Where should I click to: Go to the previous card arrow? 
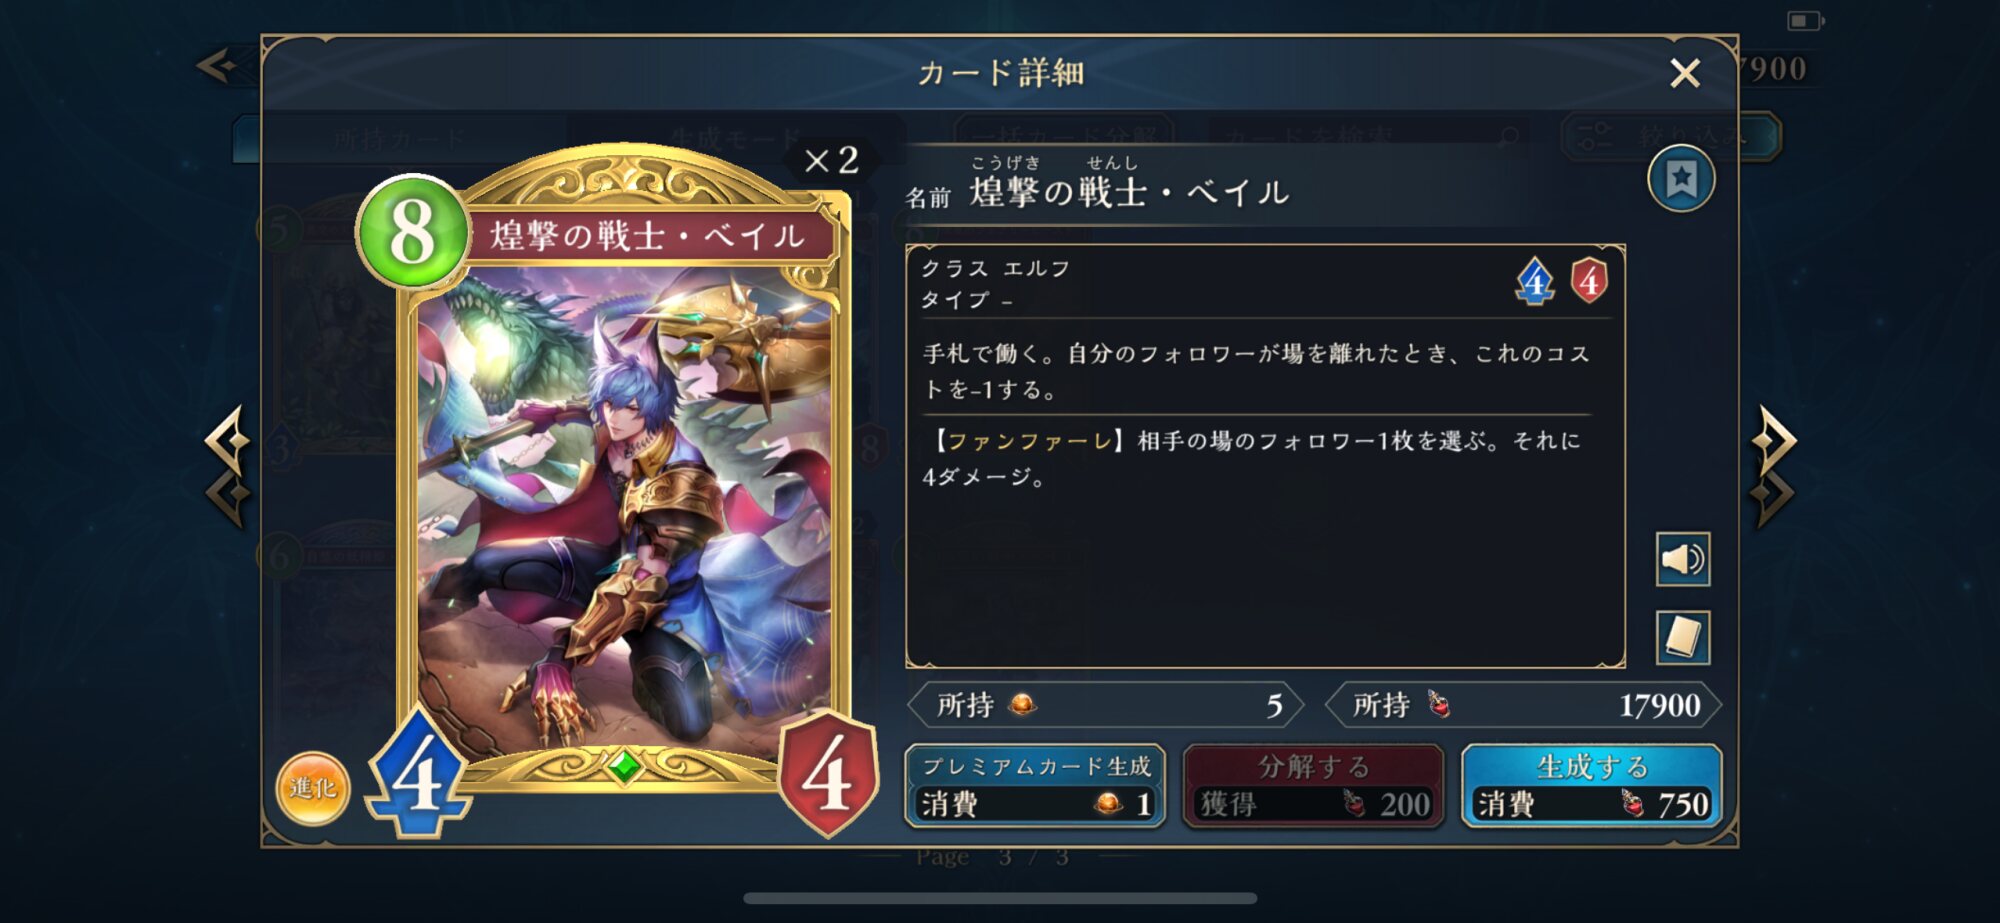click(228, 466)
